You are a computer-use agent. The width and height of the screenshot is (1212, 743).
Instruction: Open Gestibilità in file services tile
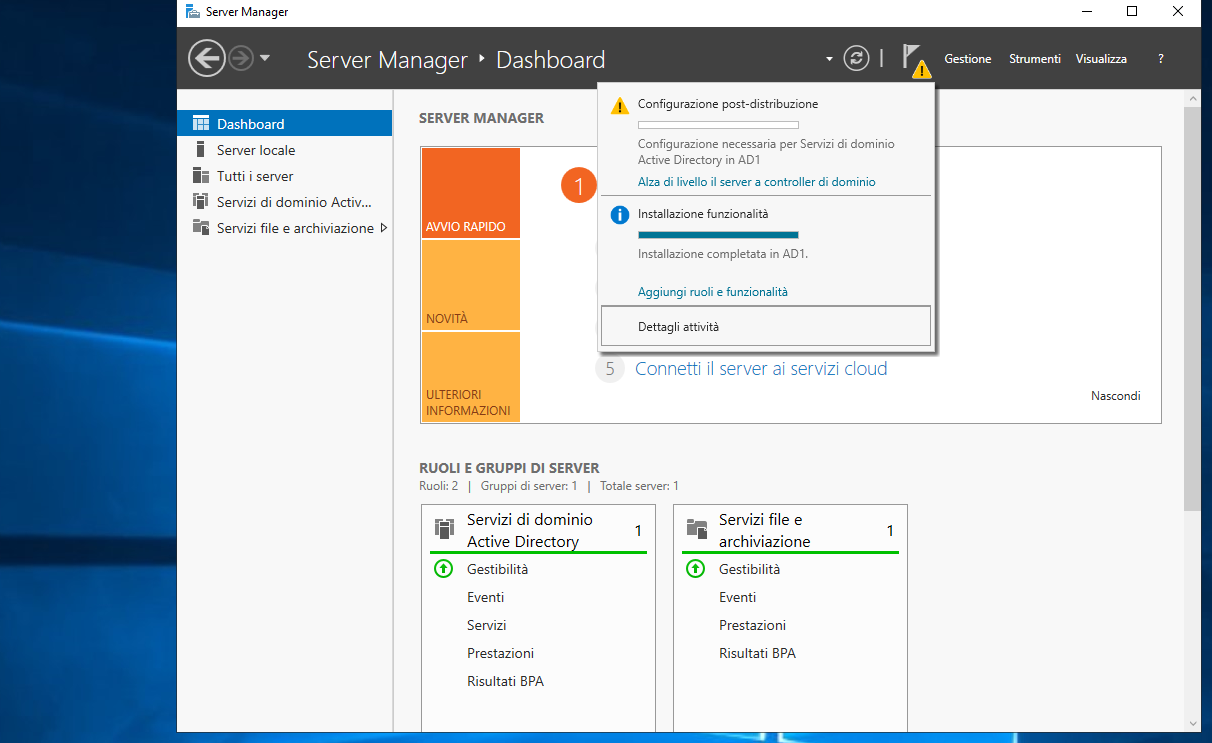pos(749,569)
